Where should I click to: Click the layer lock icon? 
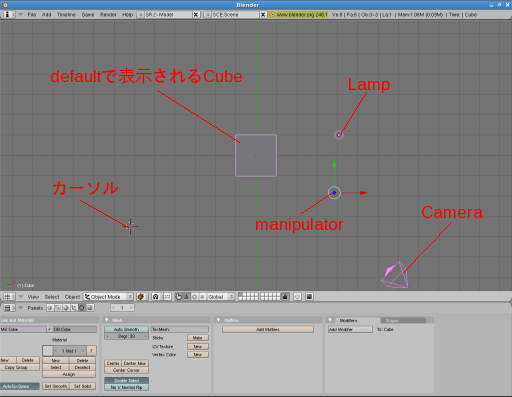tap(285, 297)
